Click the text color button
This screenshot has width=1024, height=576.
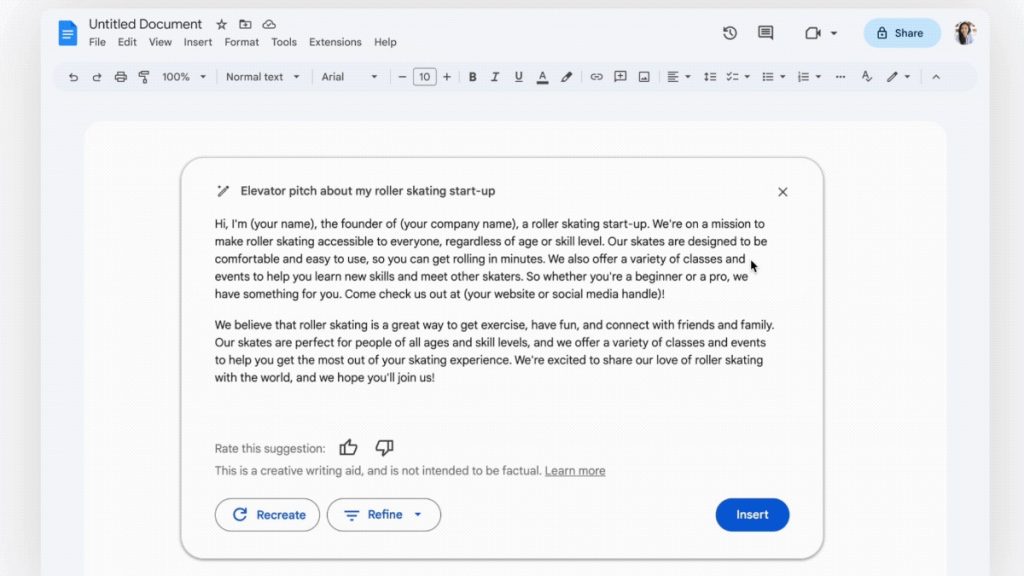542,77
